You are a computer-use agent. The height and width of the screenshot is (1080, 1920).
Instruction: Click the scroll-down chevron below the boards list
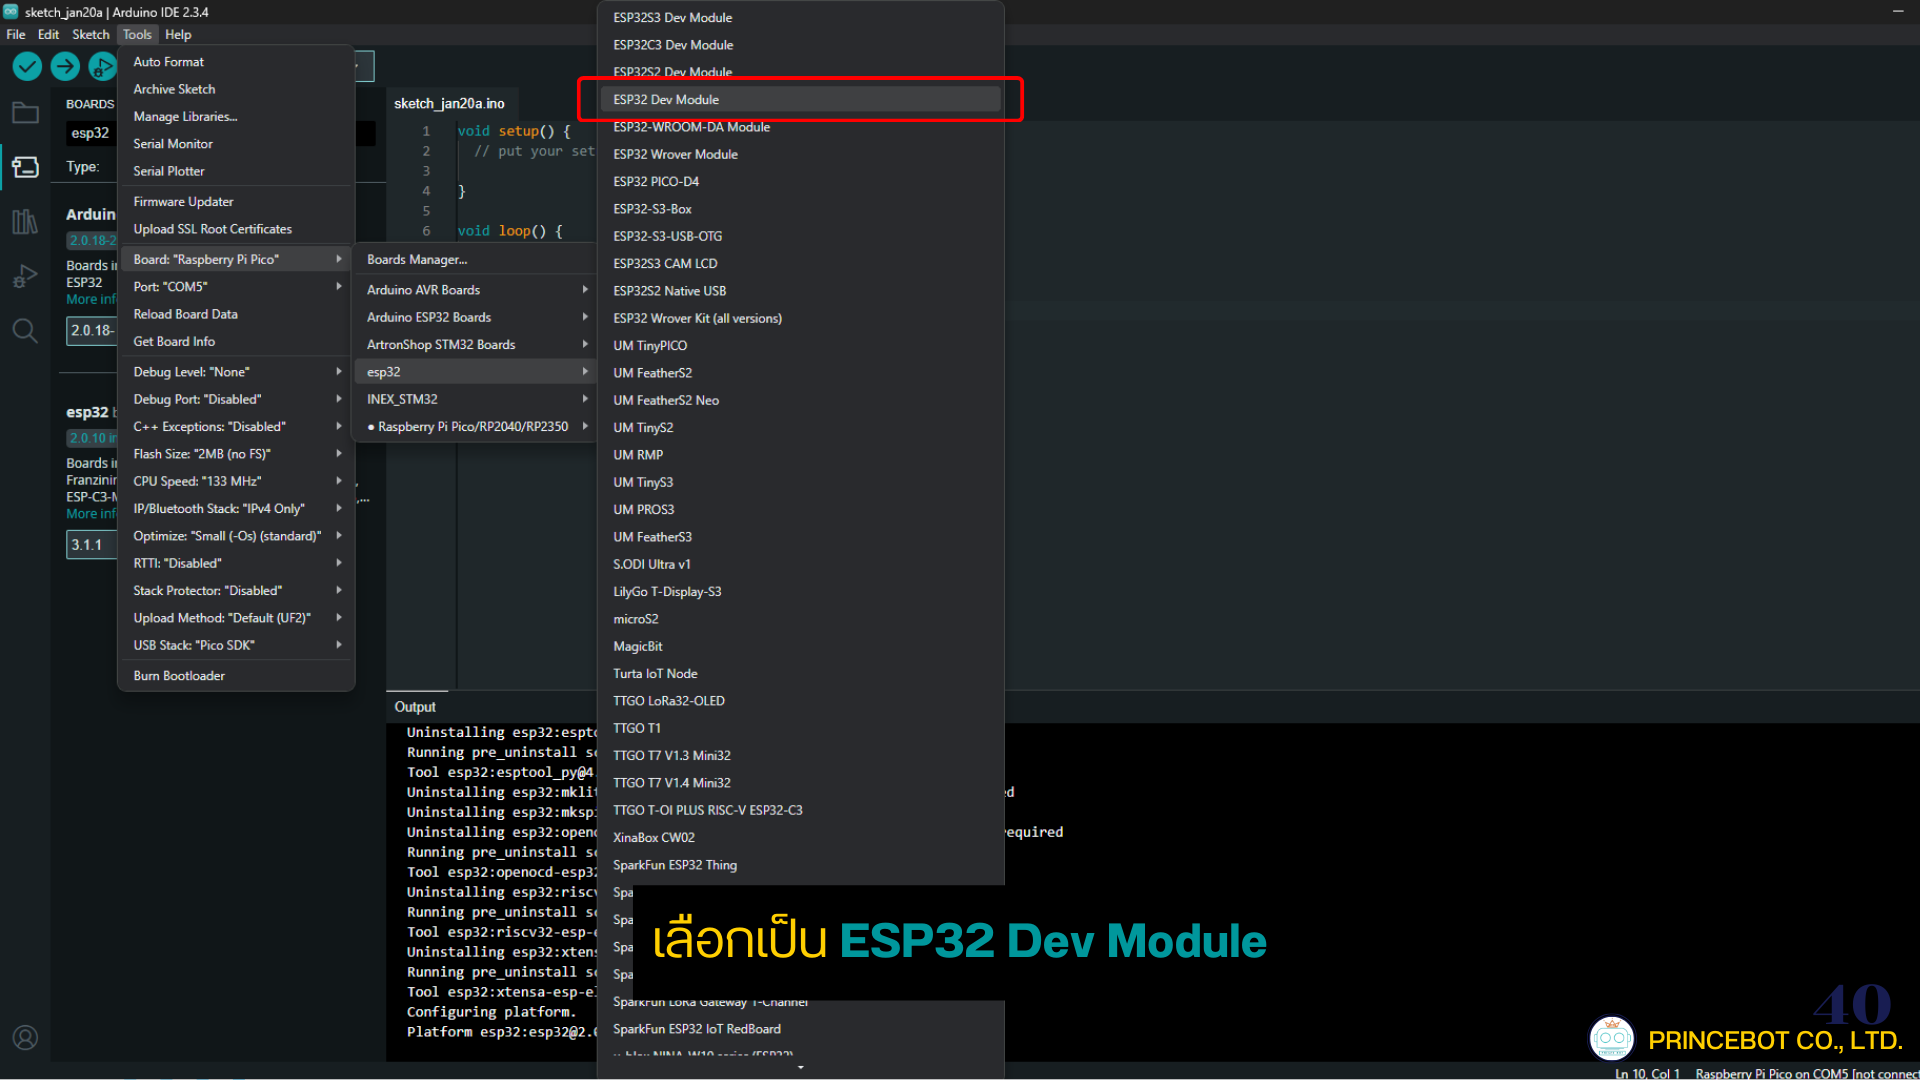click(x=800, y=1067)
